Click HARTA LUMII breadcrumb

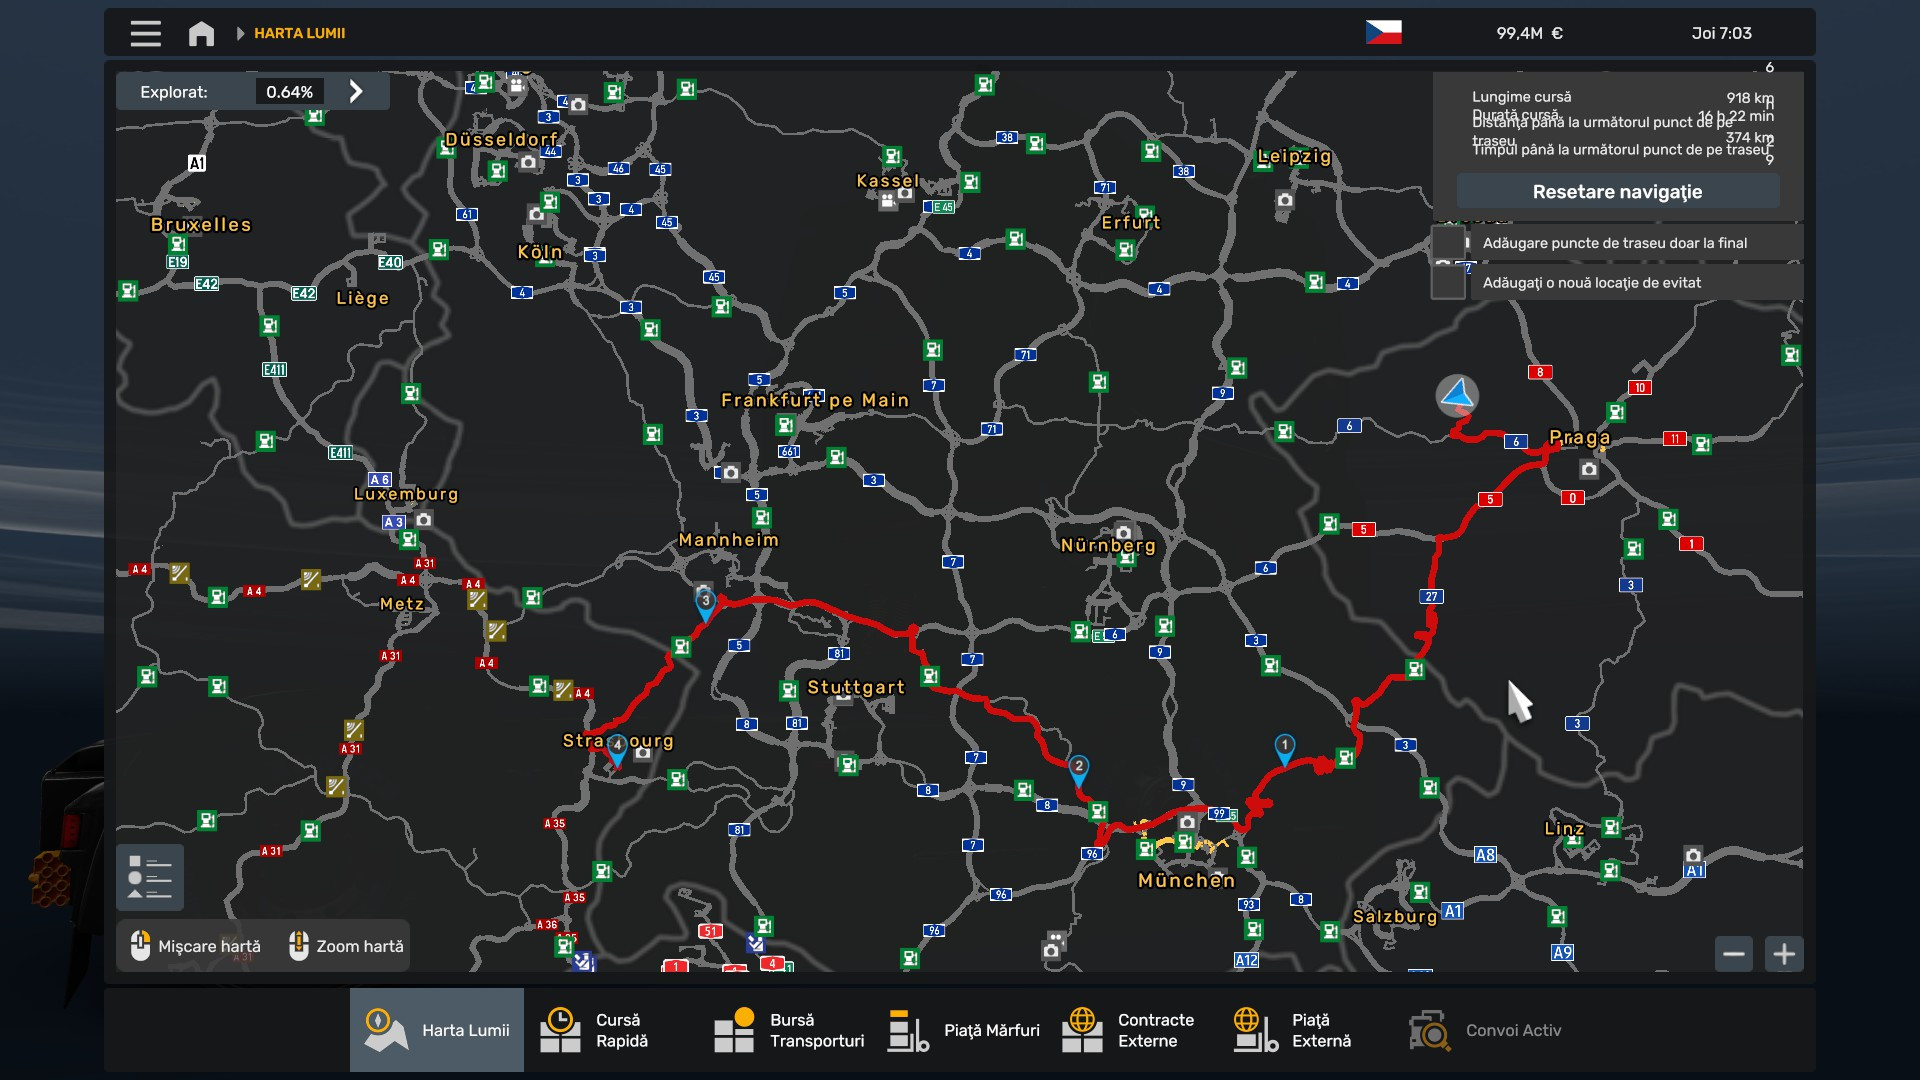(x=299, y=33)
